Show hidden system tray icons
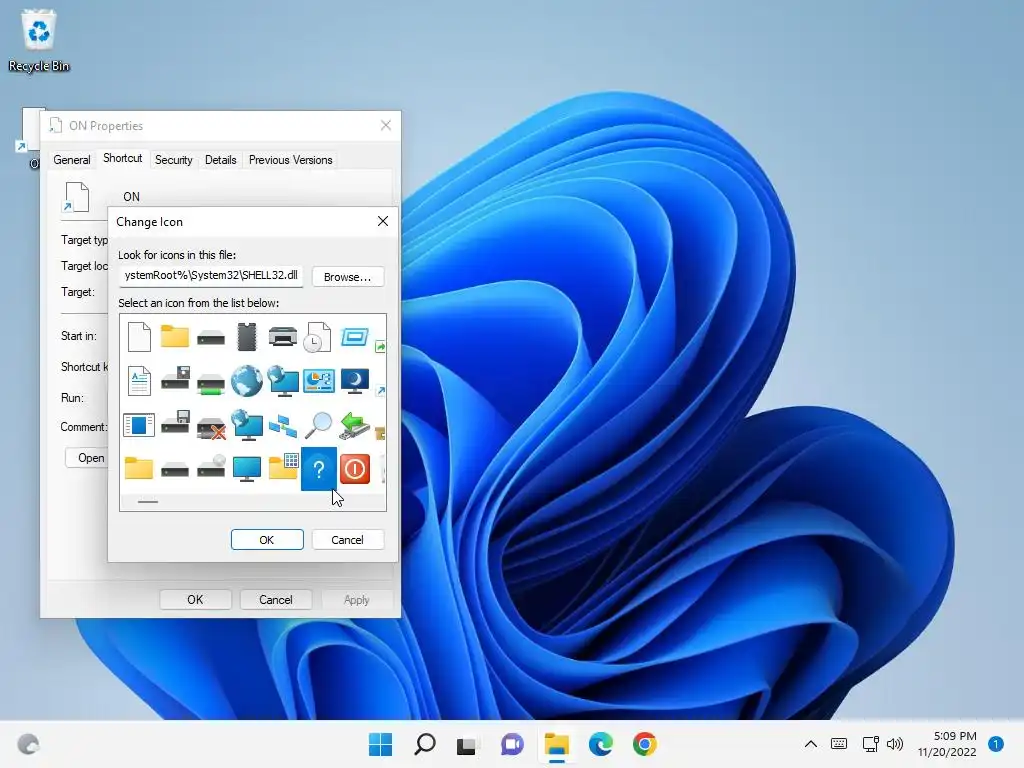1024x768 pixels. pyautogui.click(x=810, y=744)
